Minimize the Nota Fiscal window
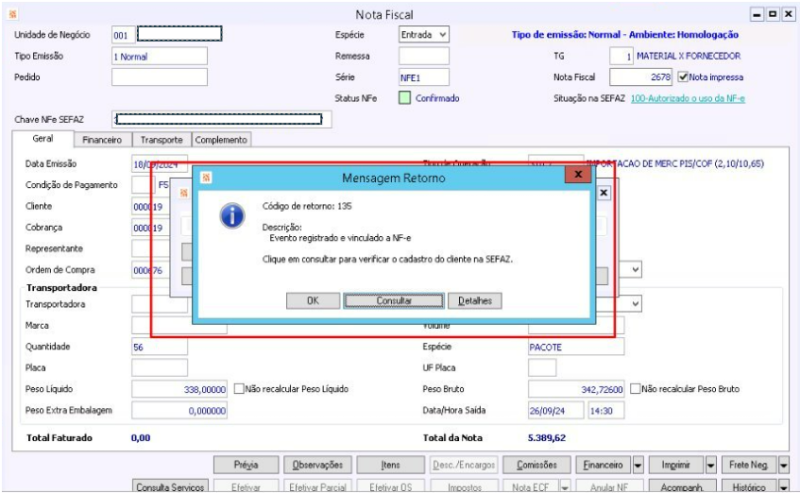800x493 pixels. 757,14
